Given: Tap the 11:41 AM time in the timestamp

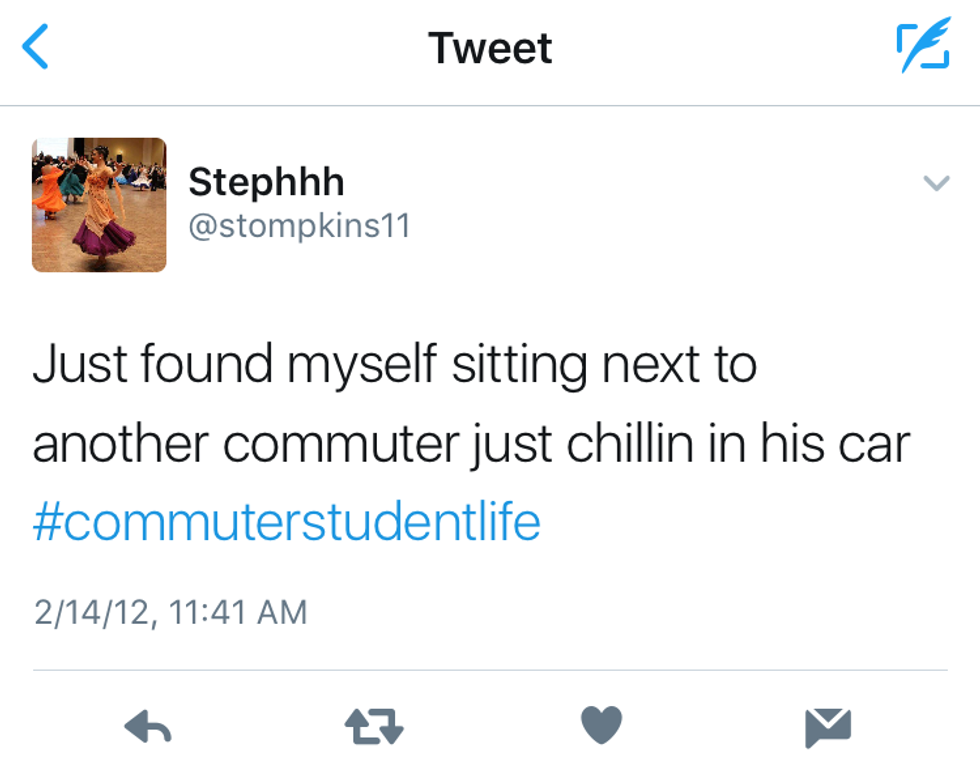Looking at the screenshot, I should coord(237,612).
